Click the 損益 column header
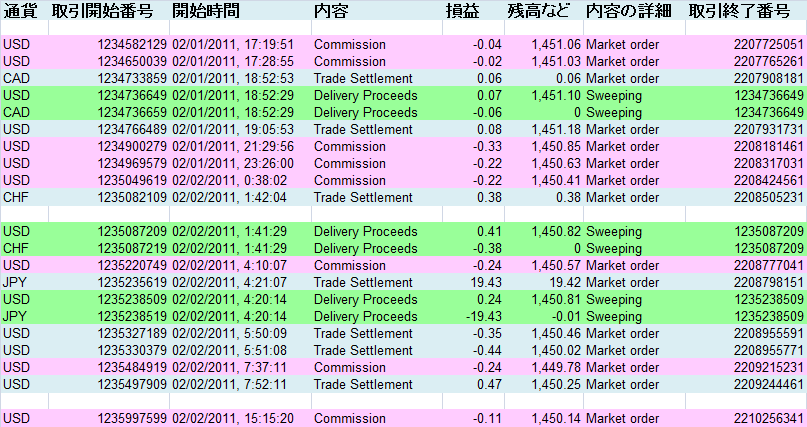Image resolution: width=807 pixels, height=427 pixels. (x=462, y=12)
